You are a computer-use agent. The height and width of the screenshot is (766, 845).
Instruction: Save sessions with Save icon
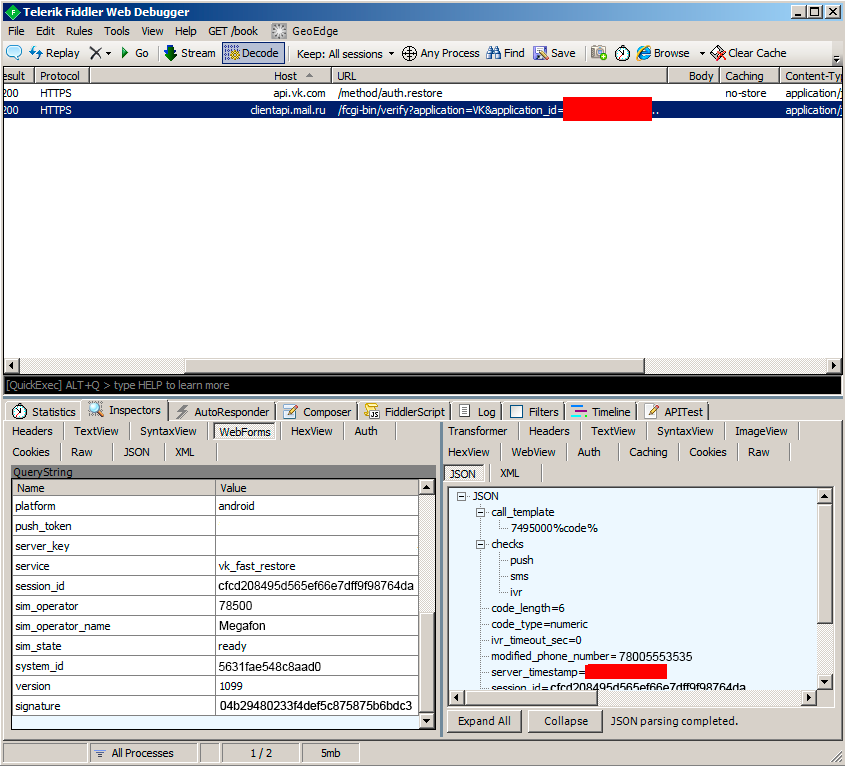(554, 53)
